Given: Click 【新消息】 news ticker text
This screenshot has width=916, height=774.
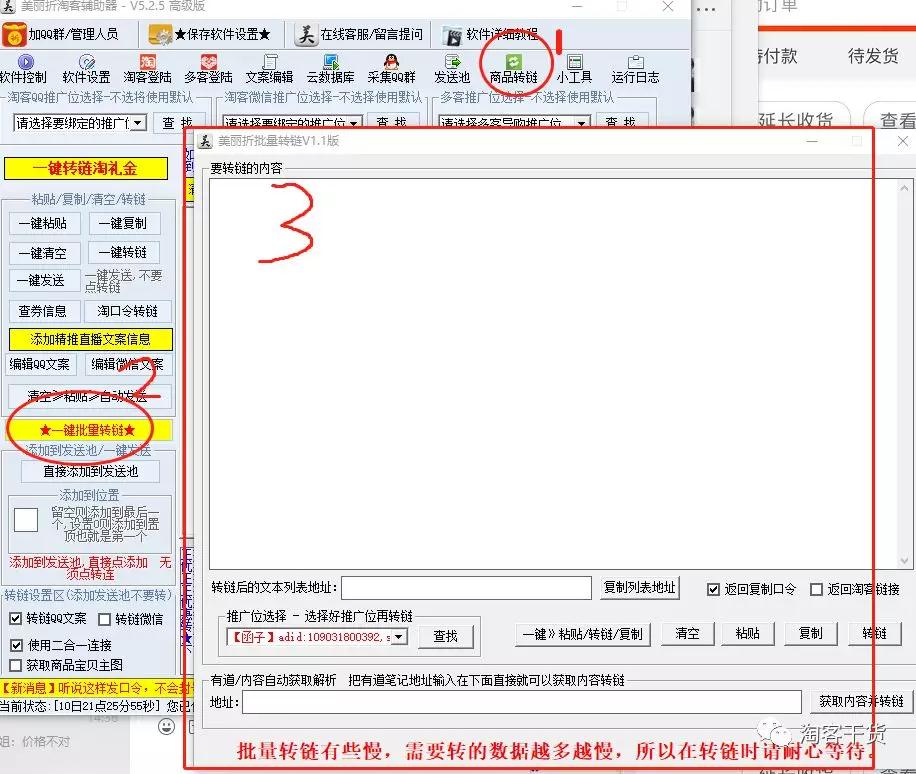Looking at the screenshot, I should [x=96, y=688].
